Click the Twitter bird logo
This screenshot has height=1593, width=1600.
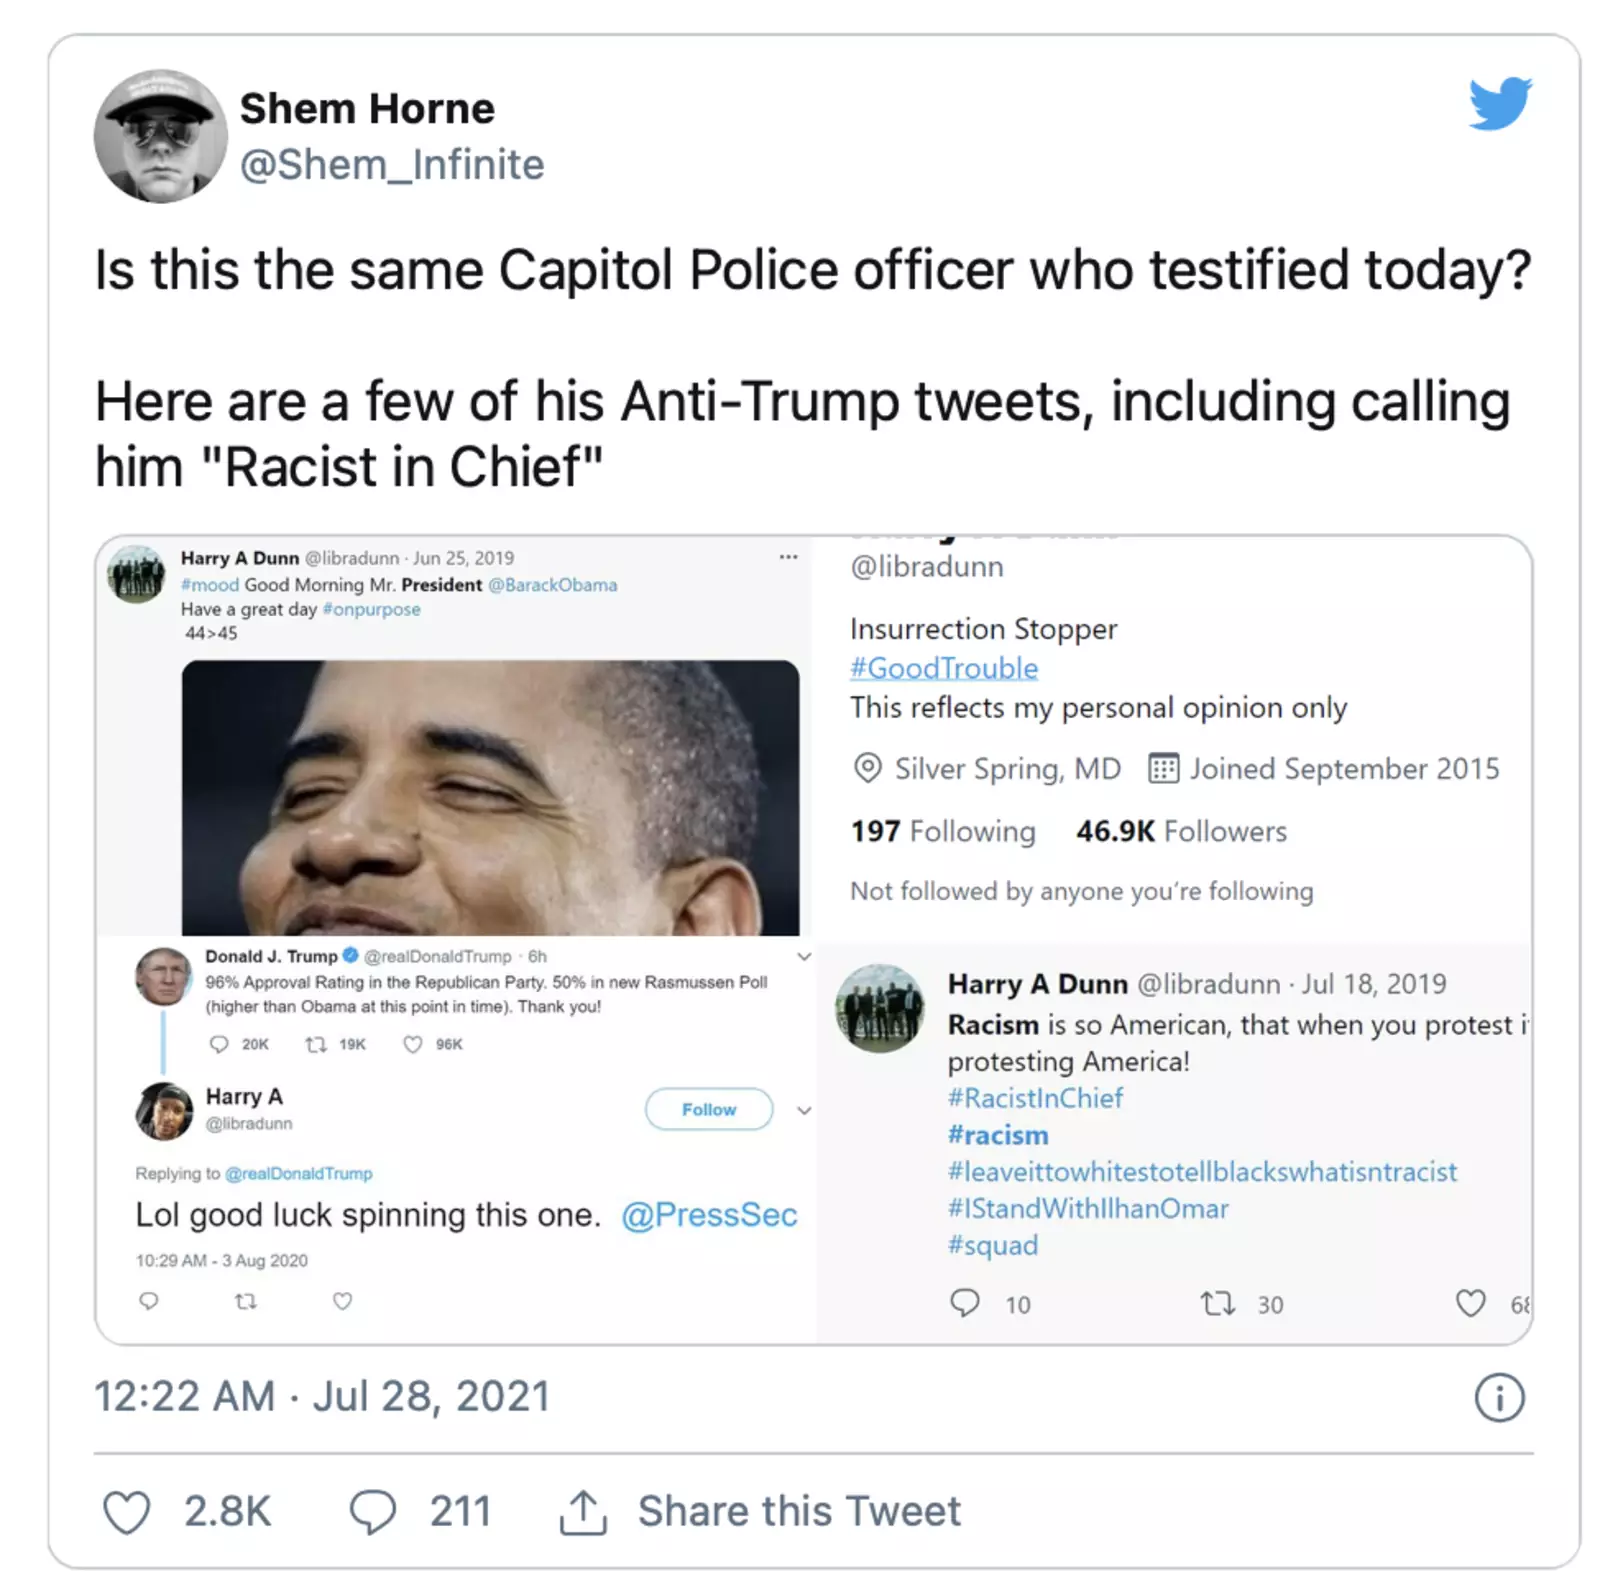(x=1499, y=103)
